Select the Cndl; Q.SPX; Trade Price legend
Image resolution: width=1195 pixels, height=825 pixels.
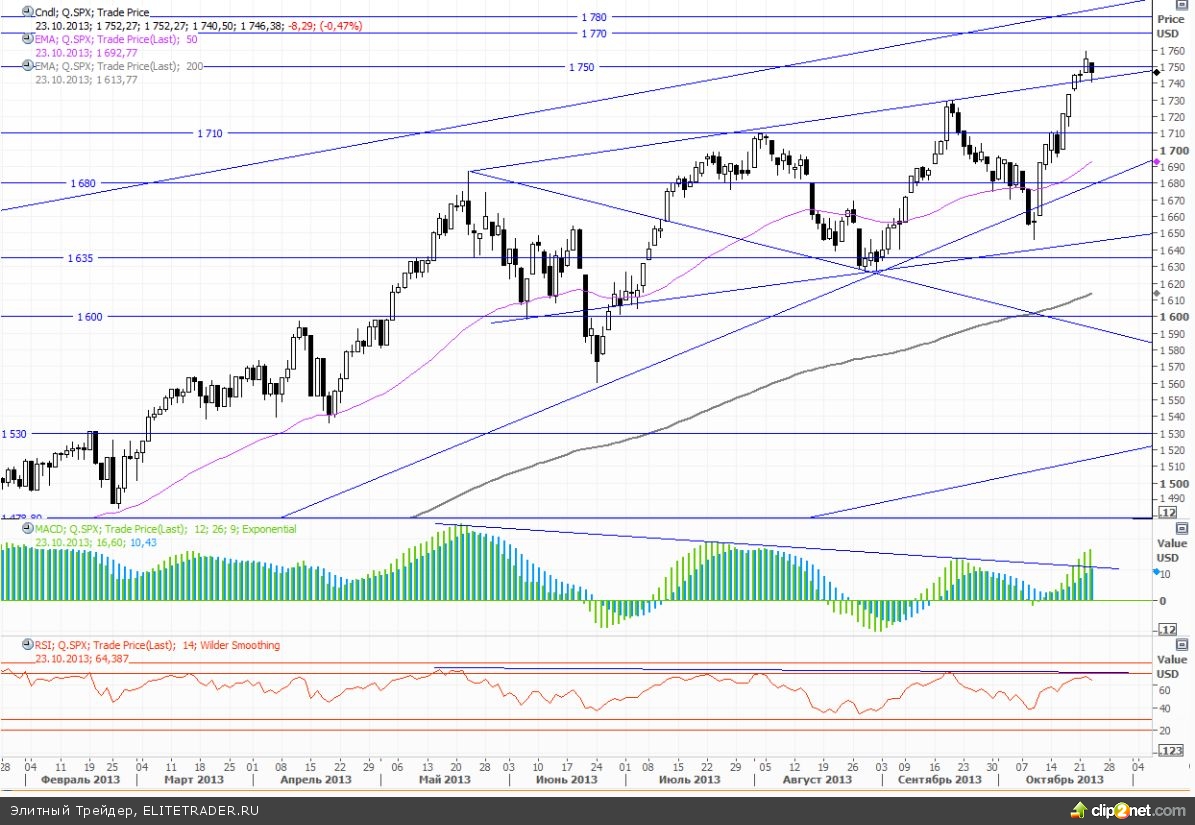tap(92, 12)
